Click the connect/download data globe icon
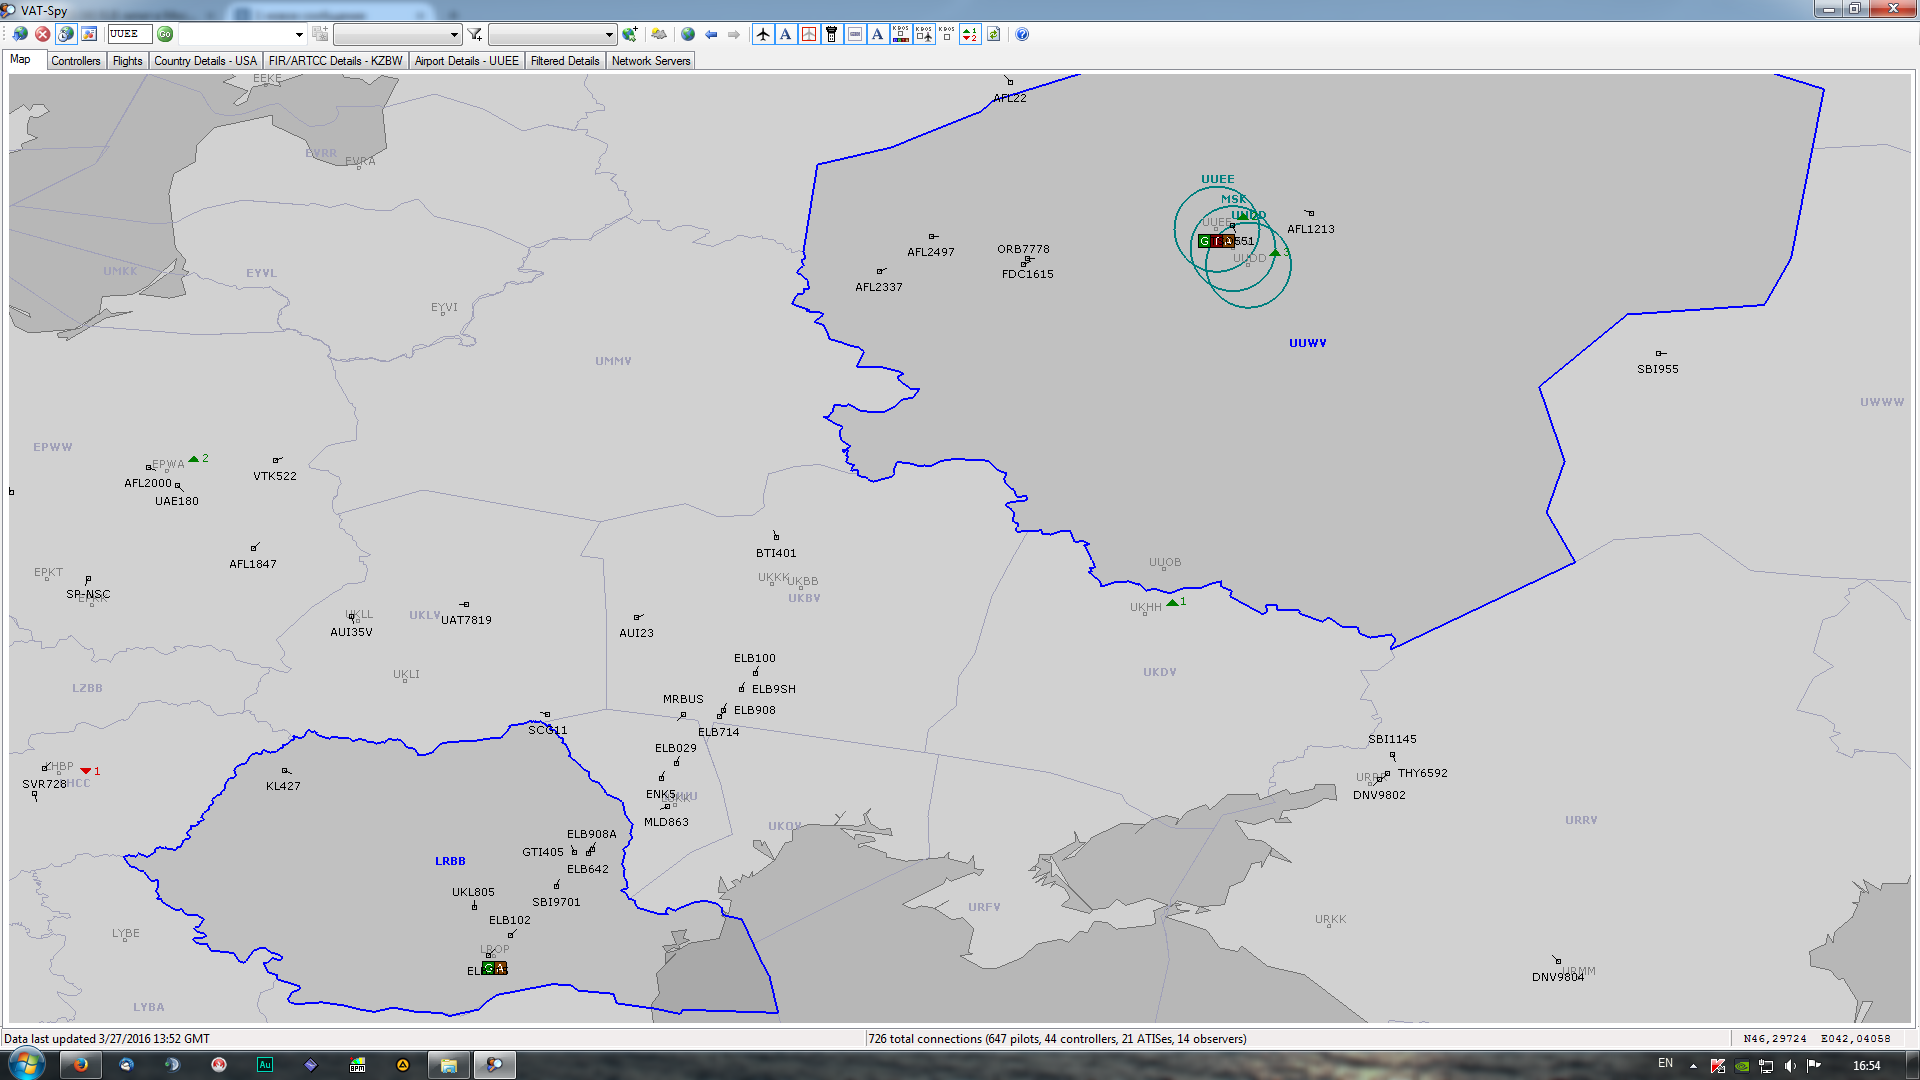The height and width of the screenshot is (1080, 1920). (x=20, y=34)
